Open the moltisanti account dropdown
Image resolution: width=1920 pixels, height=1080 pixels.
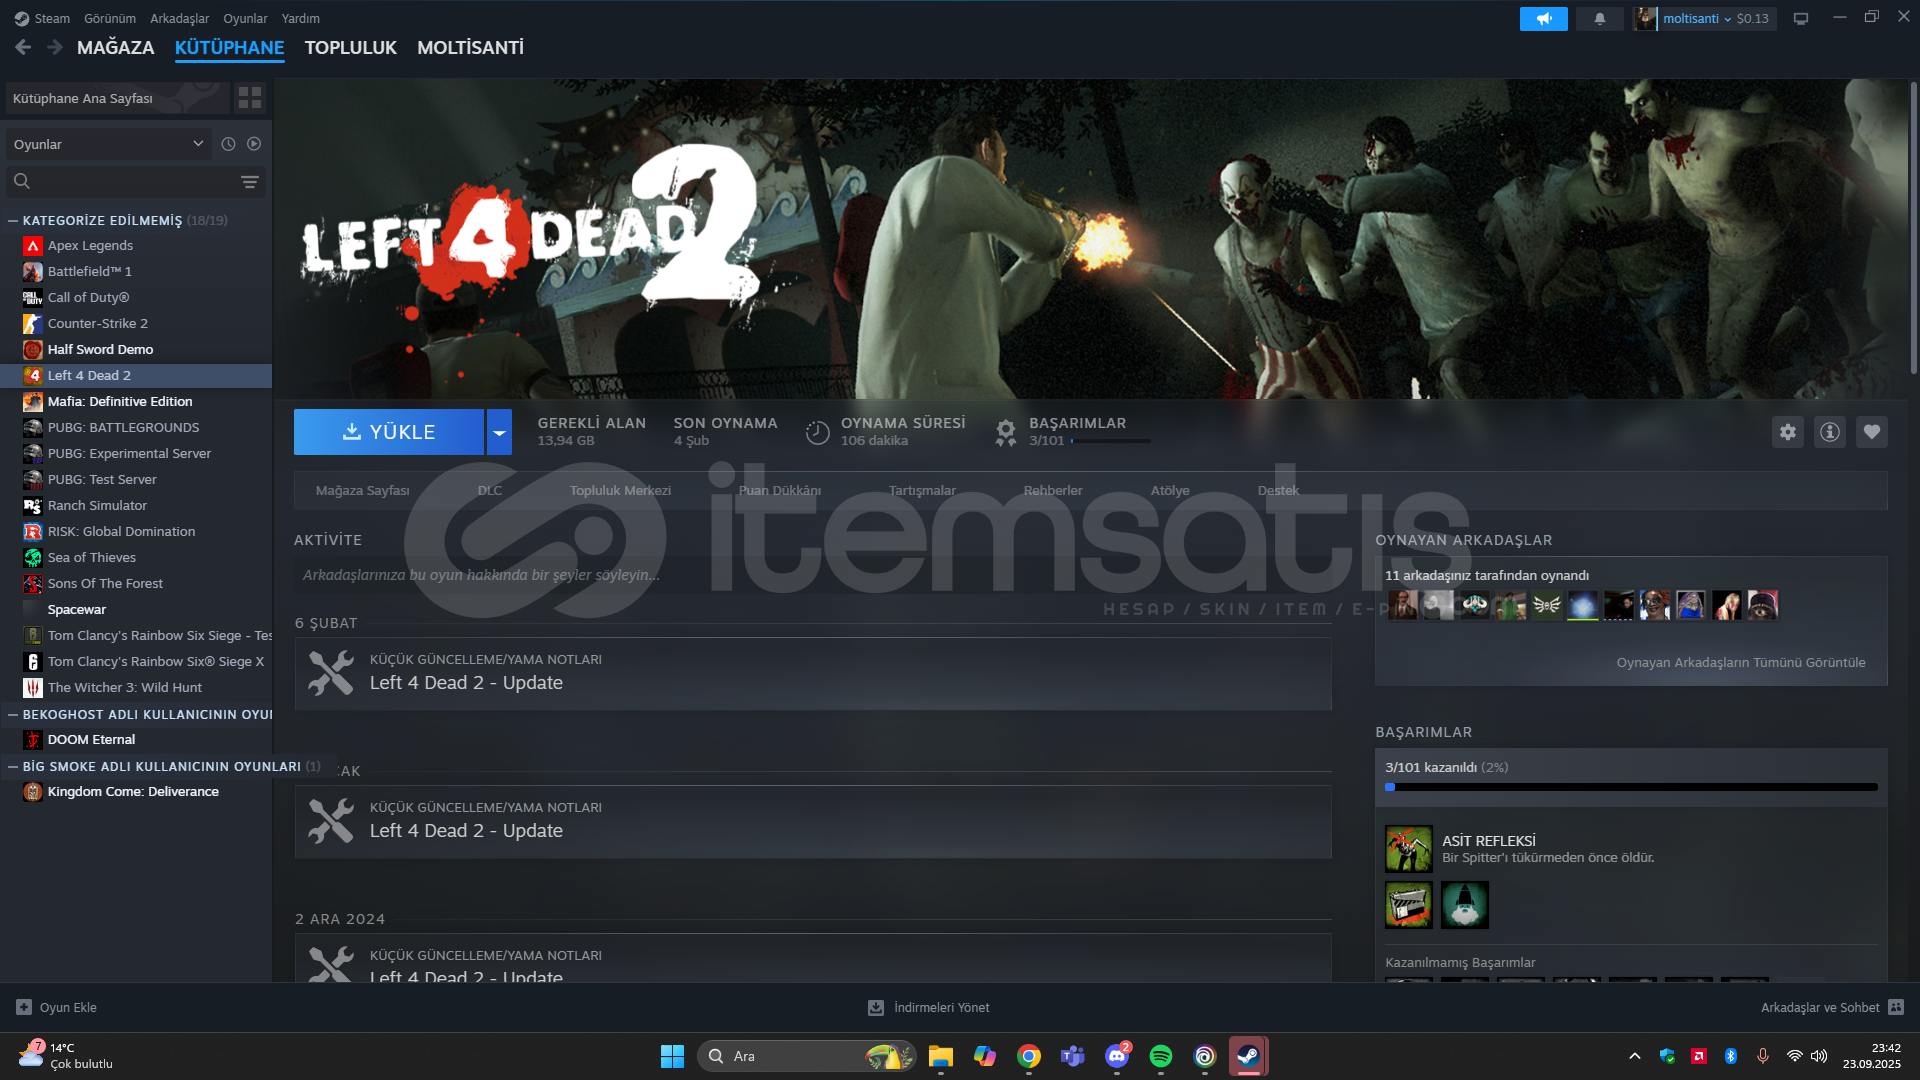pos(1705,18)
